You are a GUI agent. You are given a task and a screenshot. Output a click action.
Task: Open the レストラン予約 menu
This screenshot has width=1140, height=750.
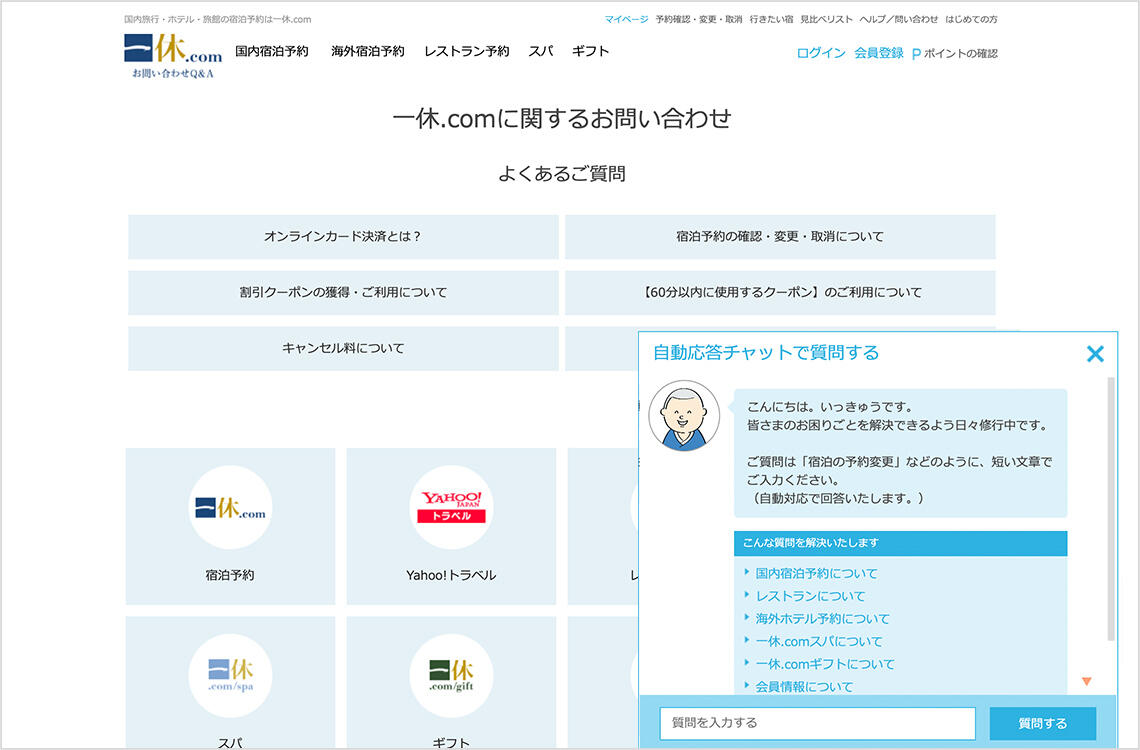(x=467, y=51)
